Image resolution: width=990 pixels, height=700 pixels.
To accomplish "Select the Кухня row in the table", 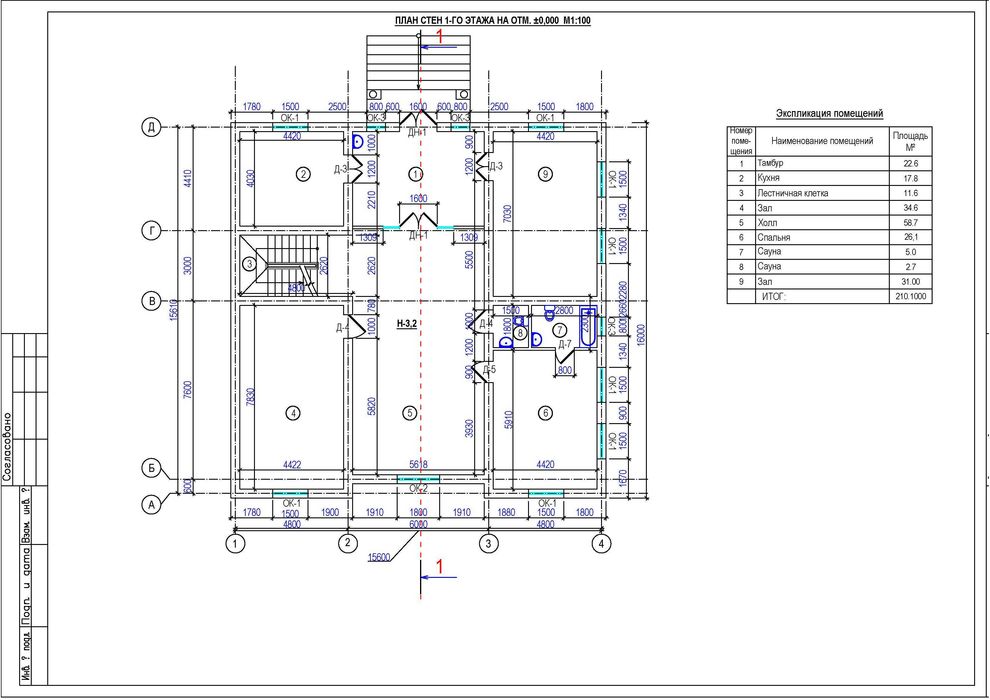I will pyautogui.click(x=829, y=178).
